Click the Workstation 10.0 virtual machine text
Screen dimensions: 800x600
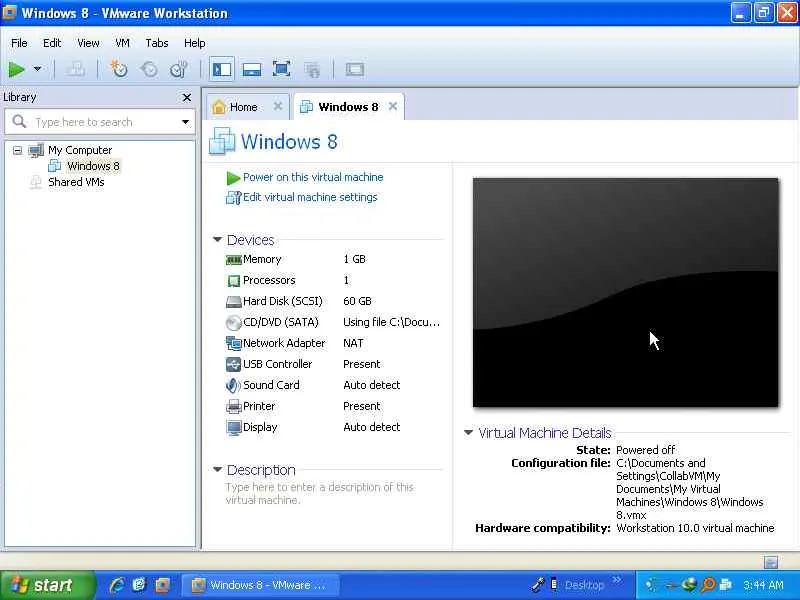pyautogui.click(x=695, y=528)
